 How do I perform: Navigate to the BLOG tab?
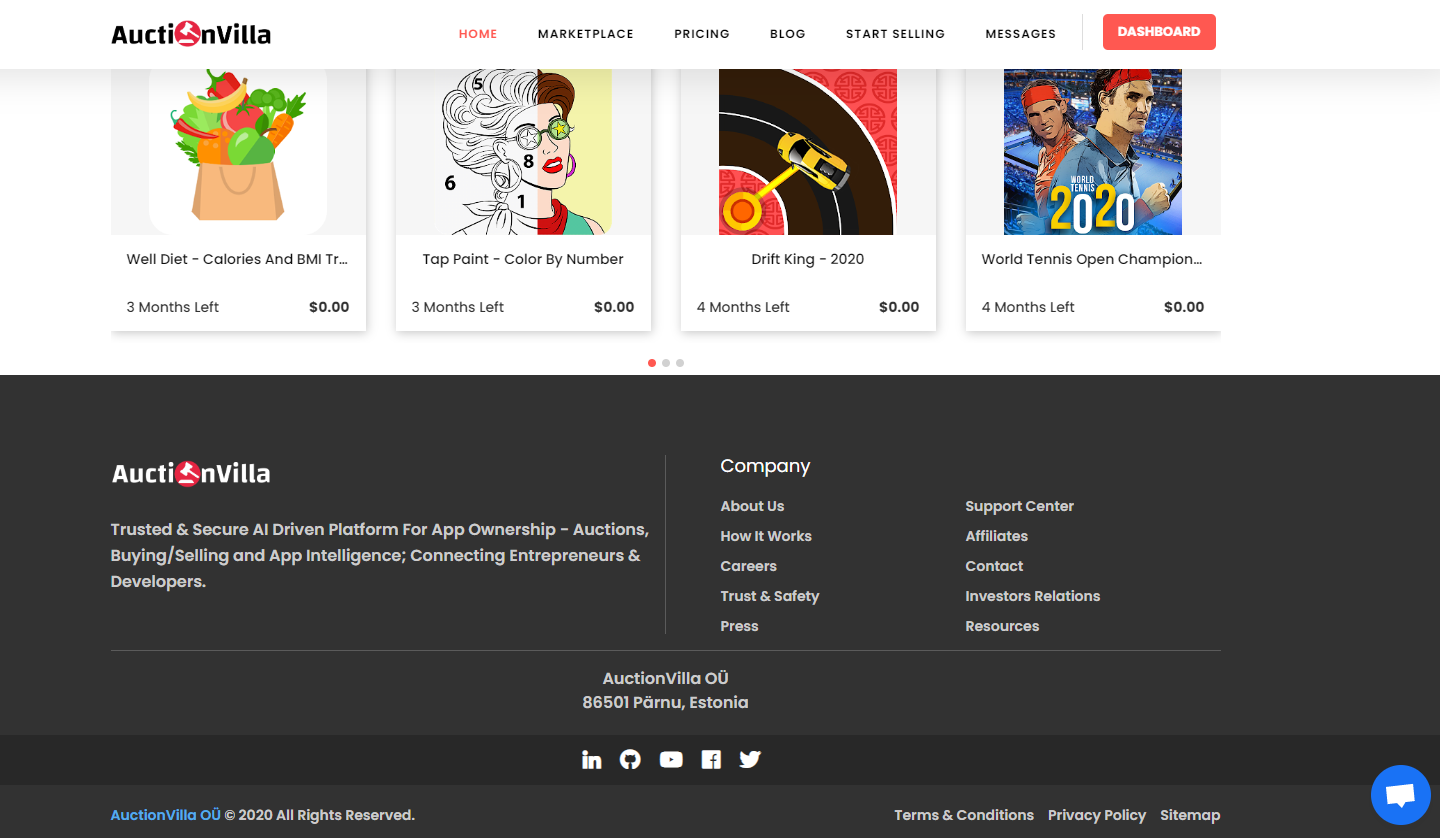click(x=787, y=33)
